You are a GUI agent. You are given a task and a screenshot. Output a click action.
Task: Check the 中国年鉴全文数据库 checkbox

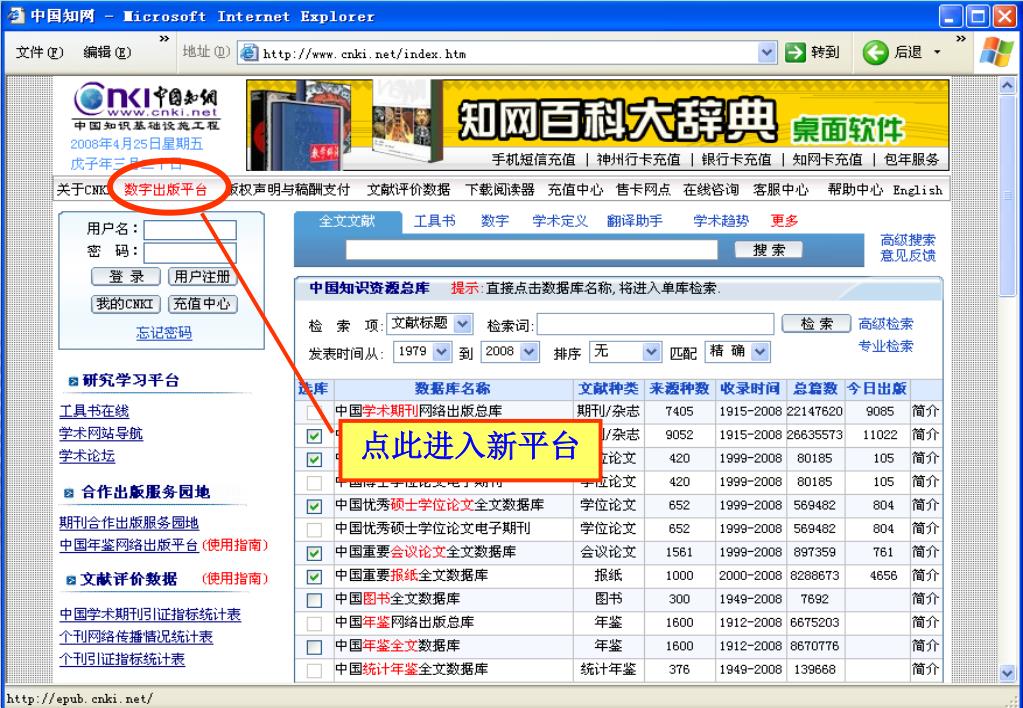tap(314, 647)
